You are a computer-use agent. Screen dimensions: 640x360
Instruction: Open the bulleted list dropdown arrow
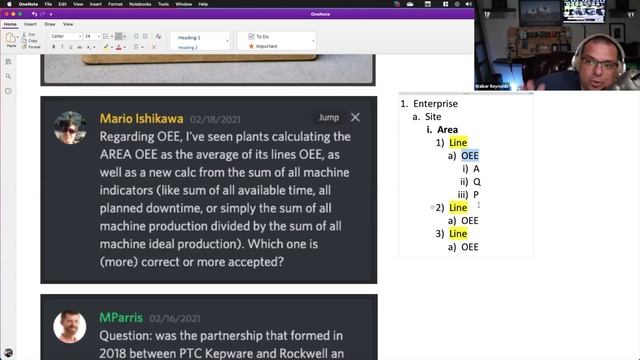coord(111,36)
